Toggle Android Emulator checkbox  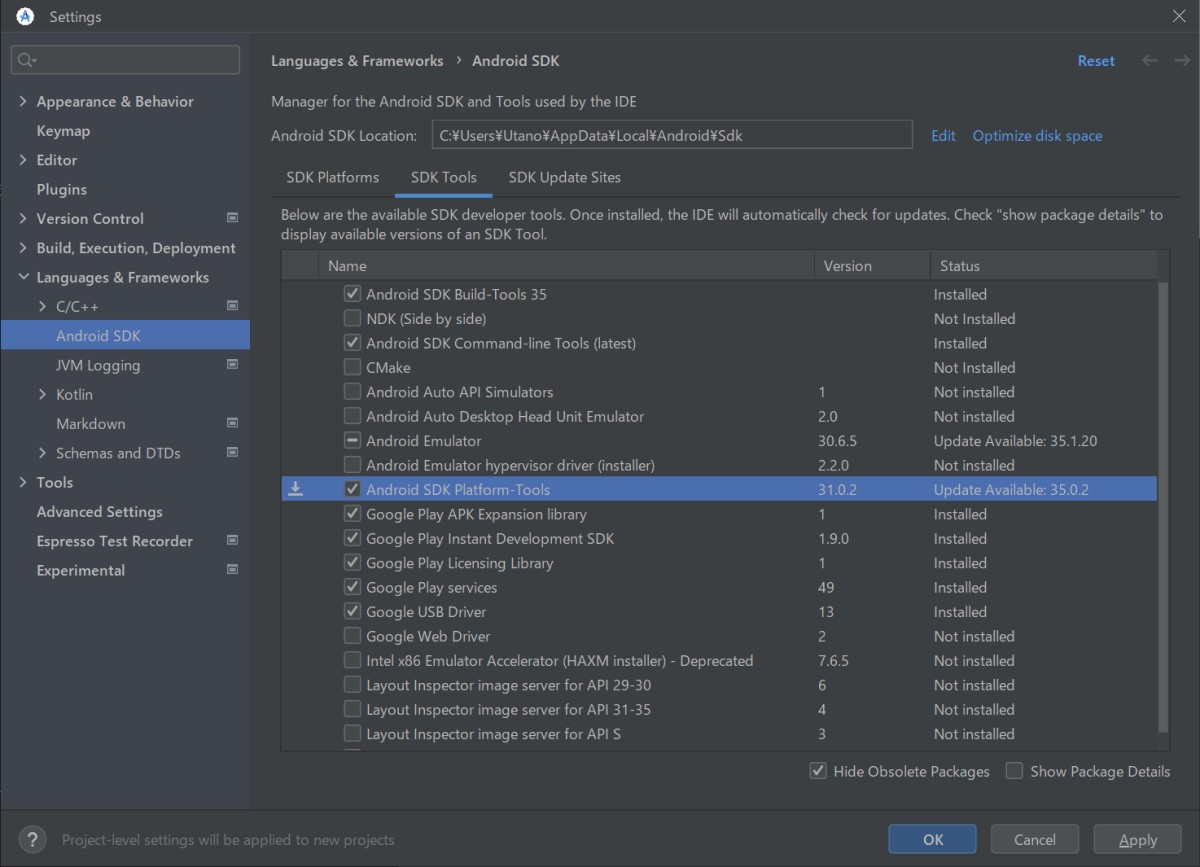click(x=352, y=440)
